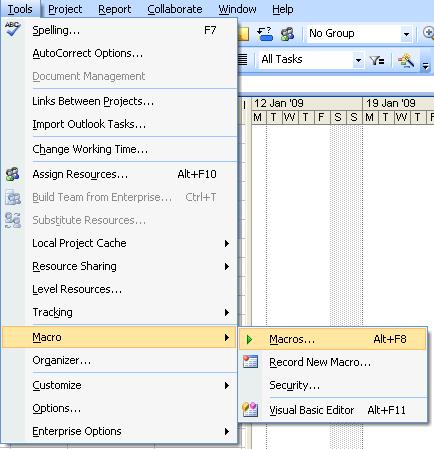434x449 pixels.
Task: Click the All Tasks filter text field
Action: pos(307,60)
